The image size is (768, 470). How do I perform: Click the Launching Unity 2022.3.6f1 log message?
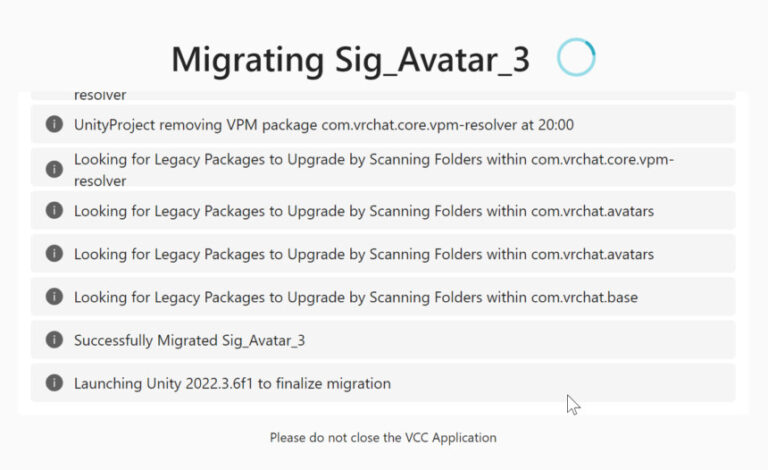point(232,383)
